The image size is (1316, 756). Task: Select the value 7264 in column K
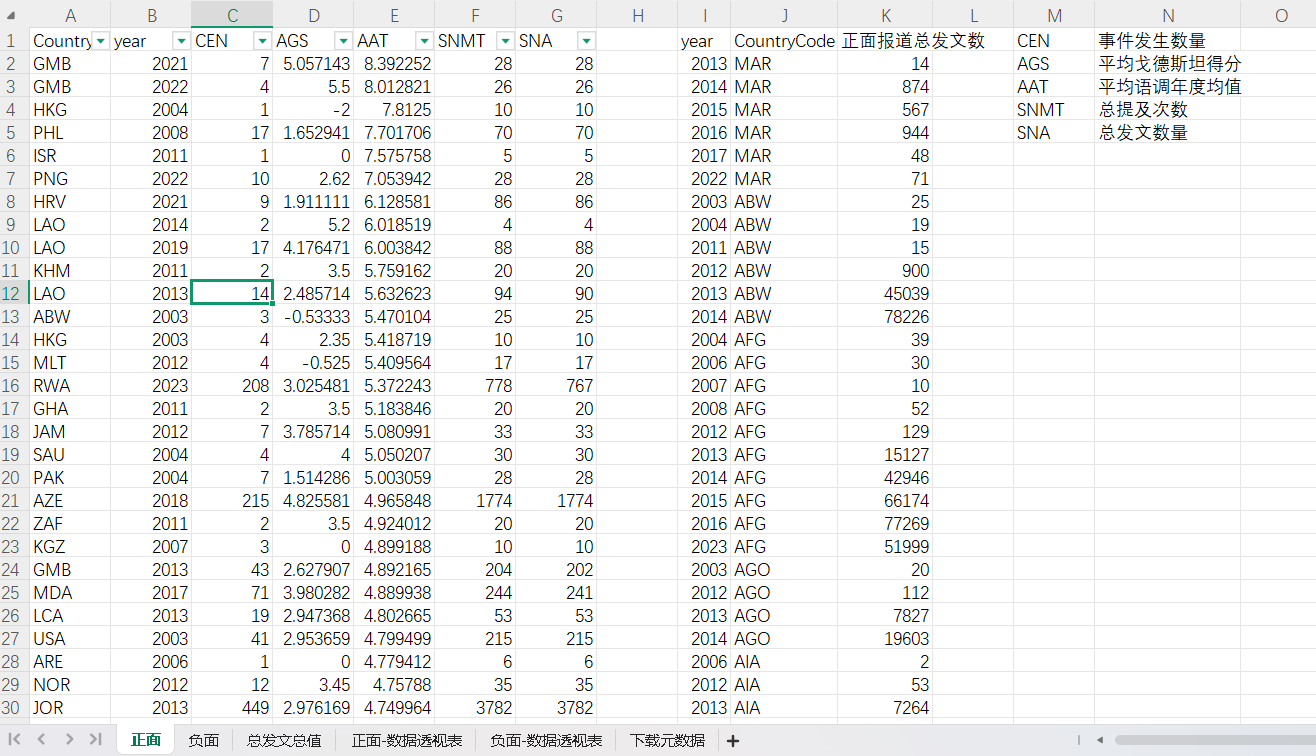coord(886,708)
